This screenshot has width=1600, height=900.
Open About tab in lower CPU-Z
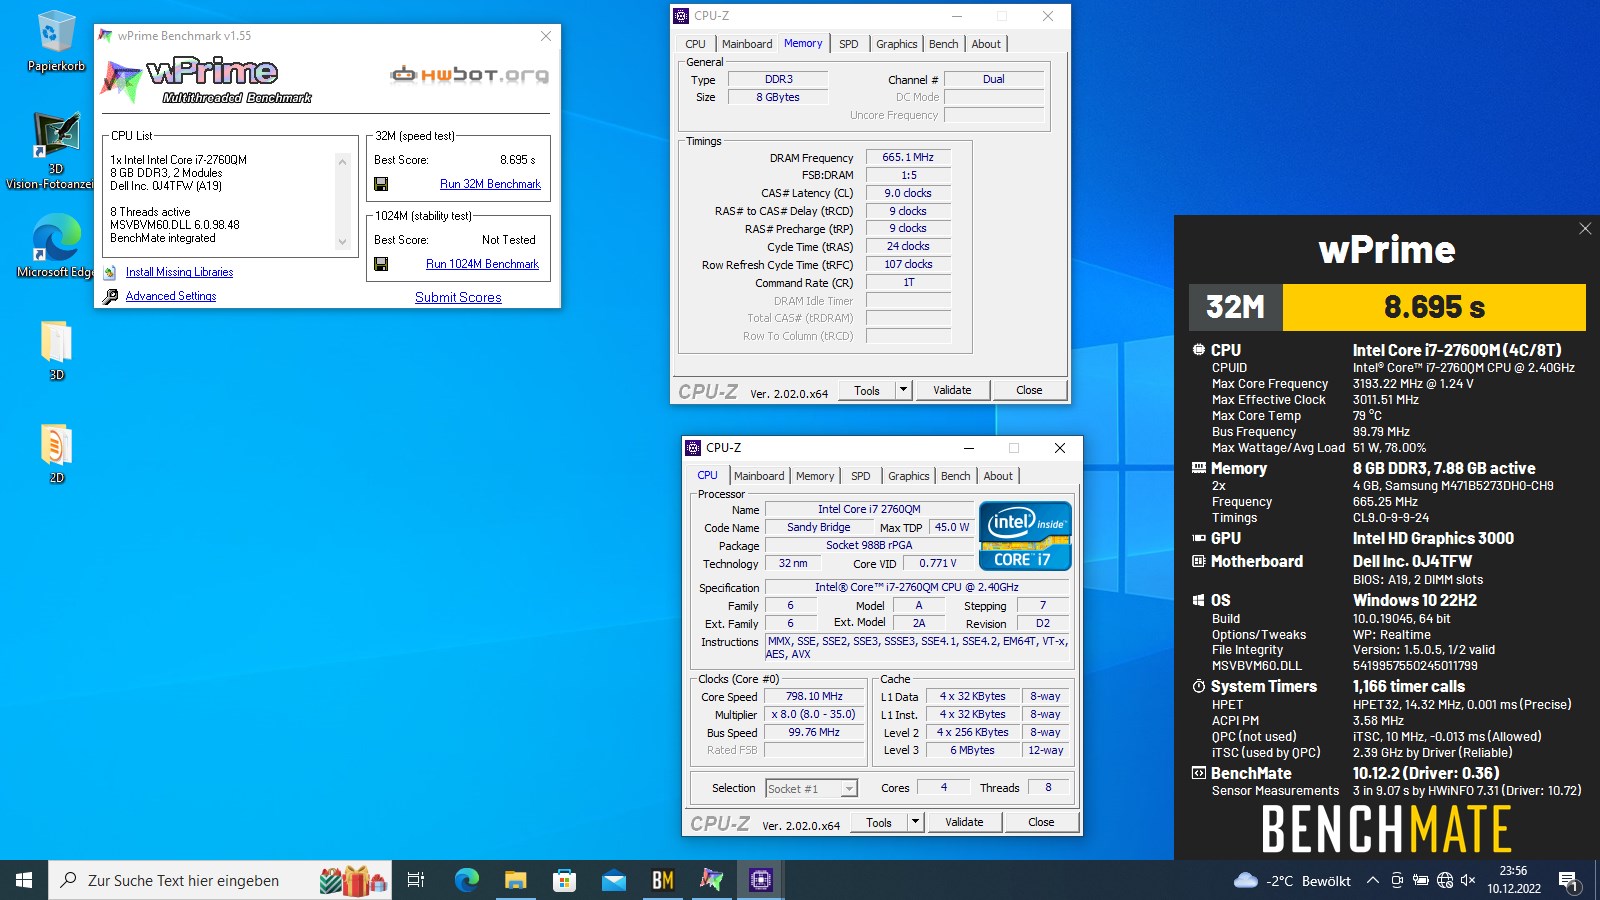[x=998, y=476]
